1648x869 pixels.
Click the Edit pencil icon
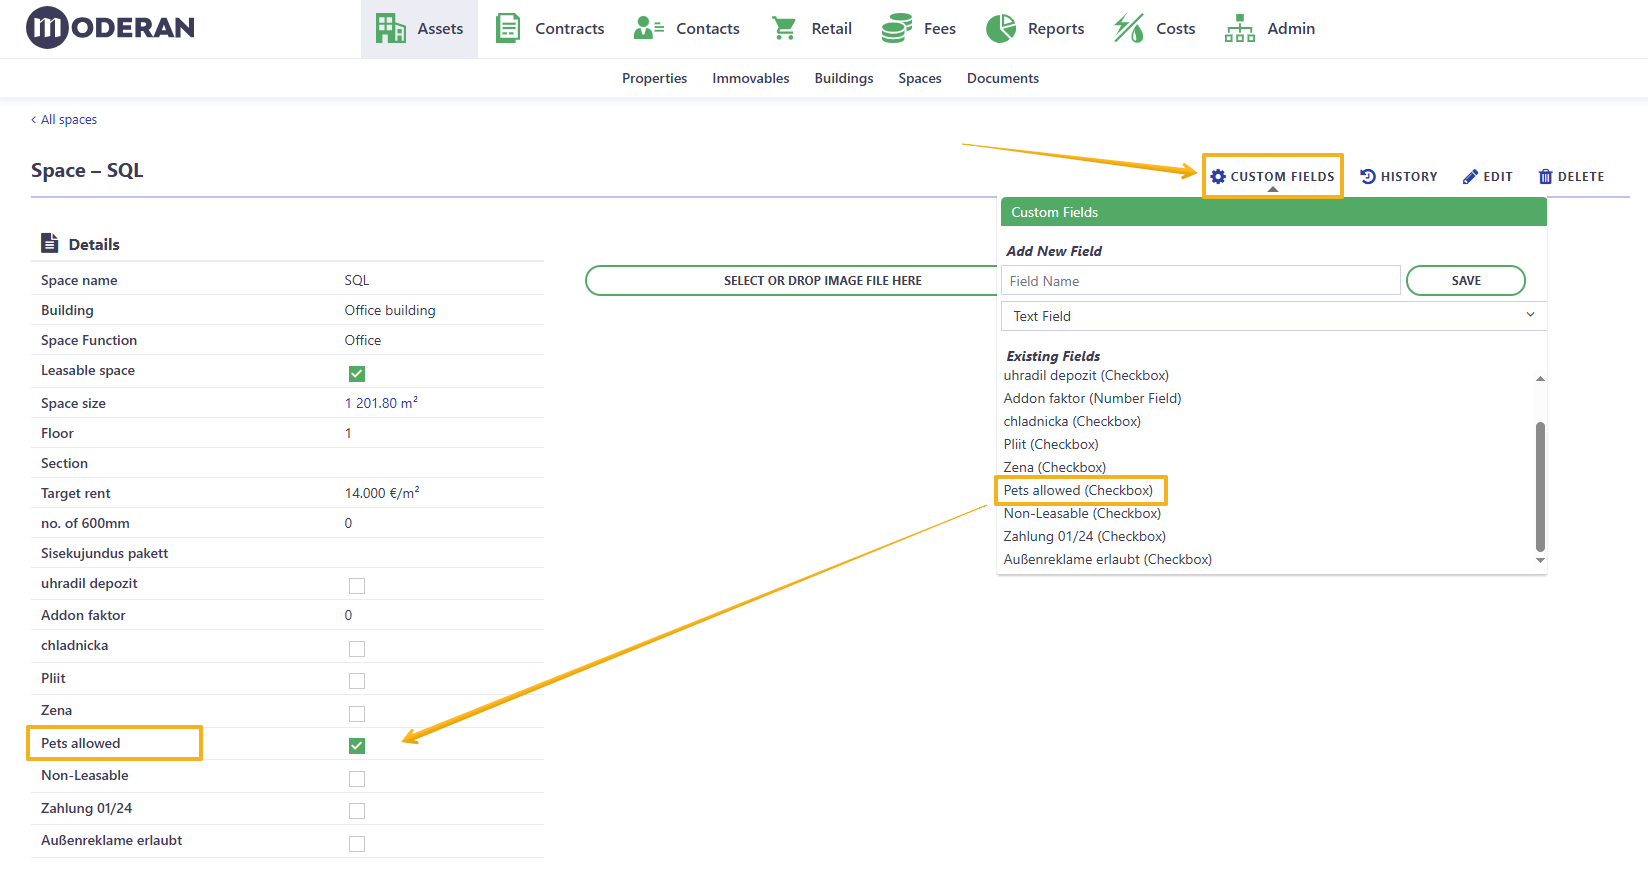click(x=1470, y=177)
